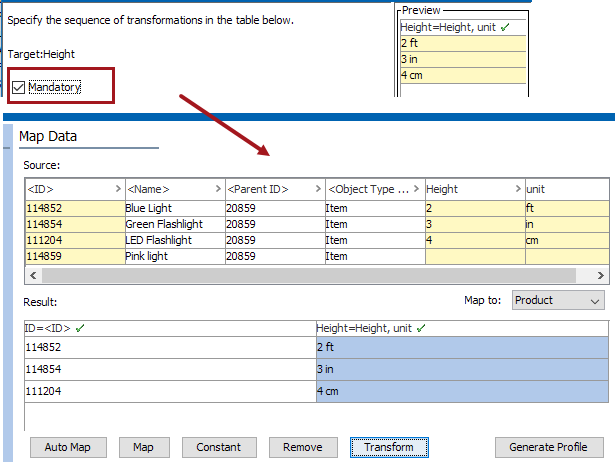Select the <Name> column header text
The width and height of the screenshot is (615, 462).
click(x=149, y=189)
